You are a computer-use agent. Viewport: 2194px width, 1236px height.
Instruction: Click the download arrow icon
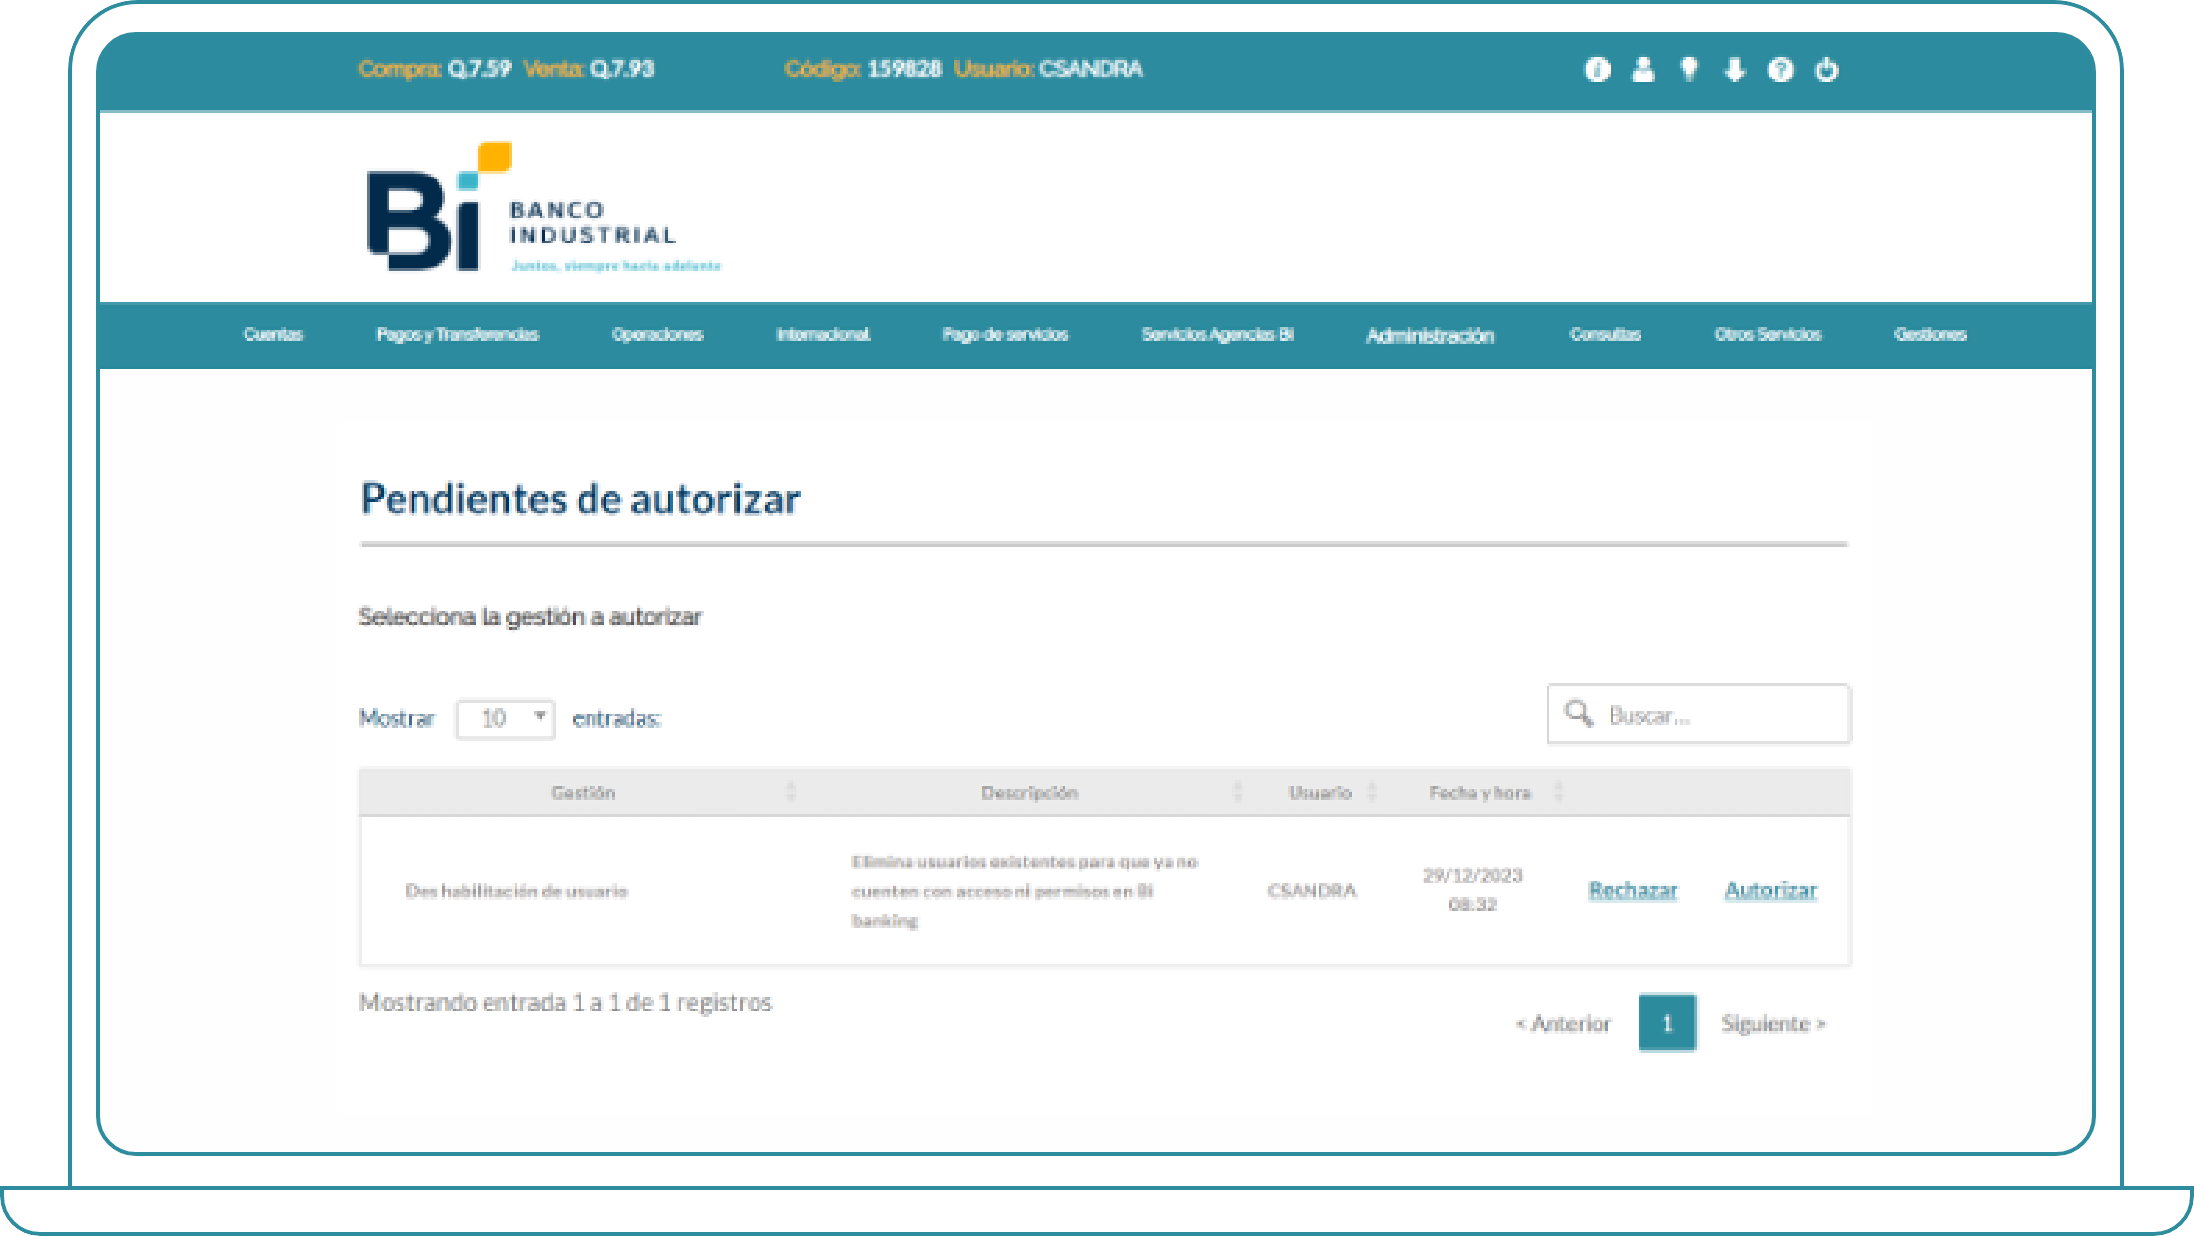(x=1735, y=69)
